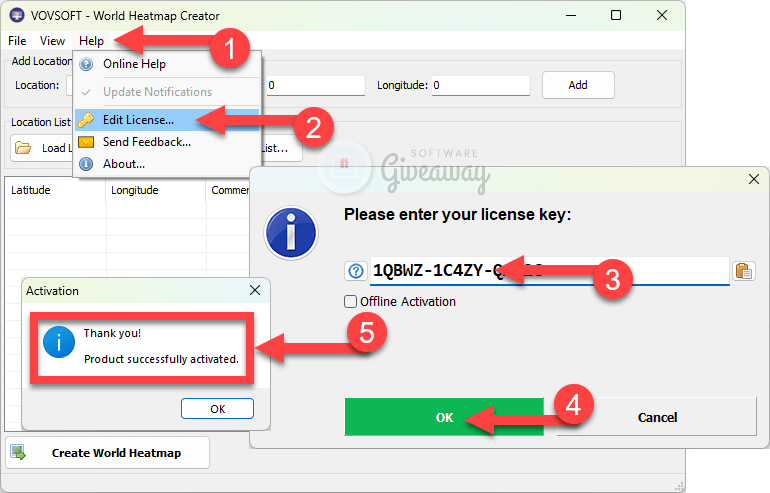Close the Activation message box
The height and width of the screenshot is (493, 770).
pyautogui.click(x=254, y=291)
